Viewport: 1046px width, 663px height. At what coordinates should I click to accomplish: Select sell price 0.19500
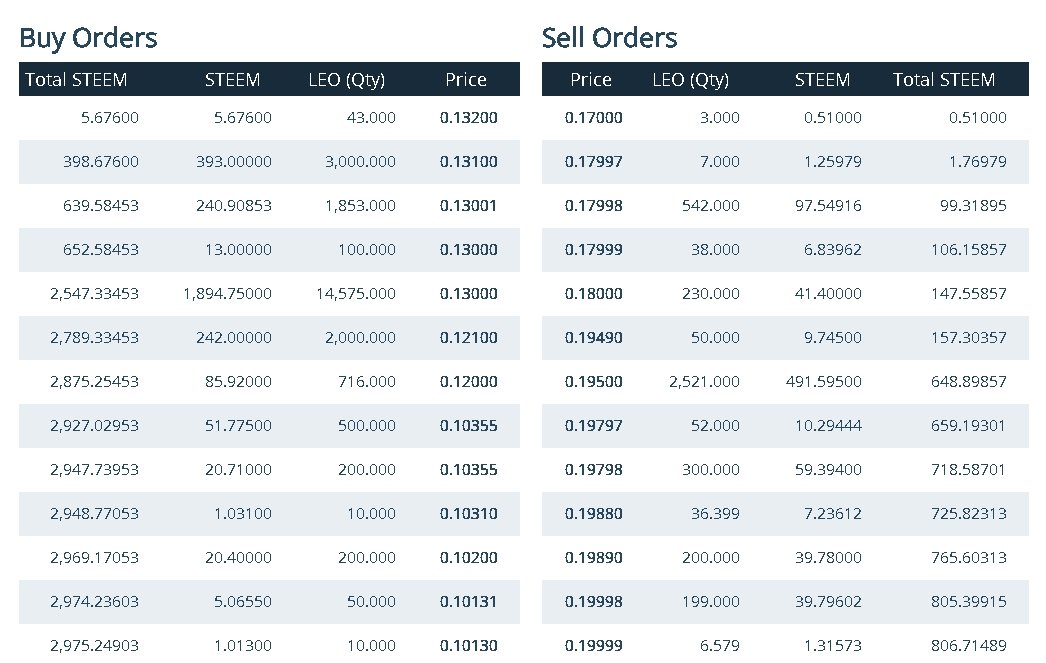click(594, 382)
